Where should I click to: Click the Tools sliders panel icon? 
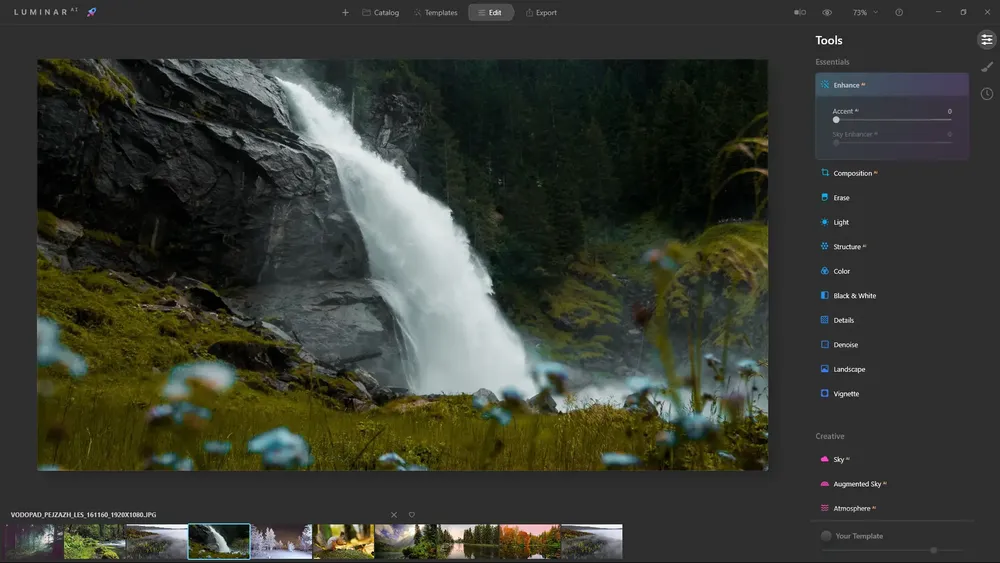(x=987, y=40)
